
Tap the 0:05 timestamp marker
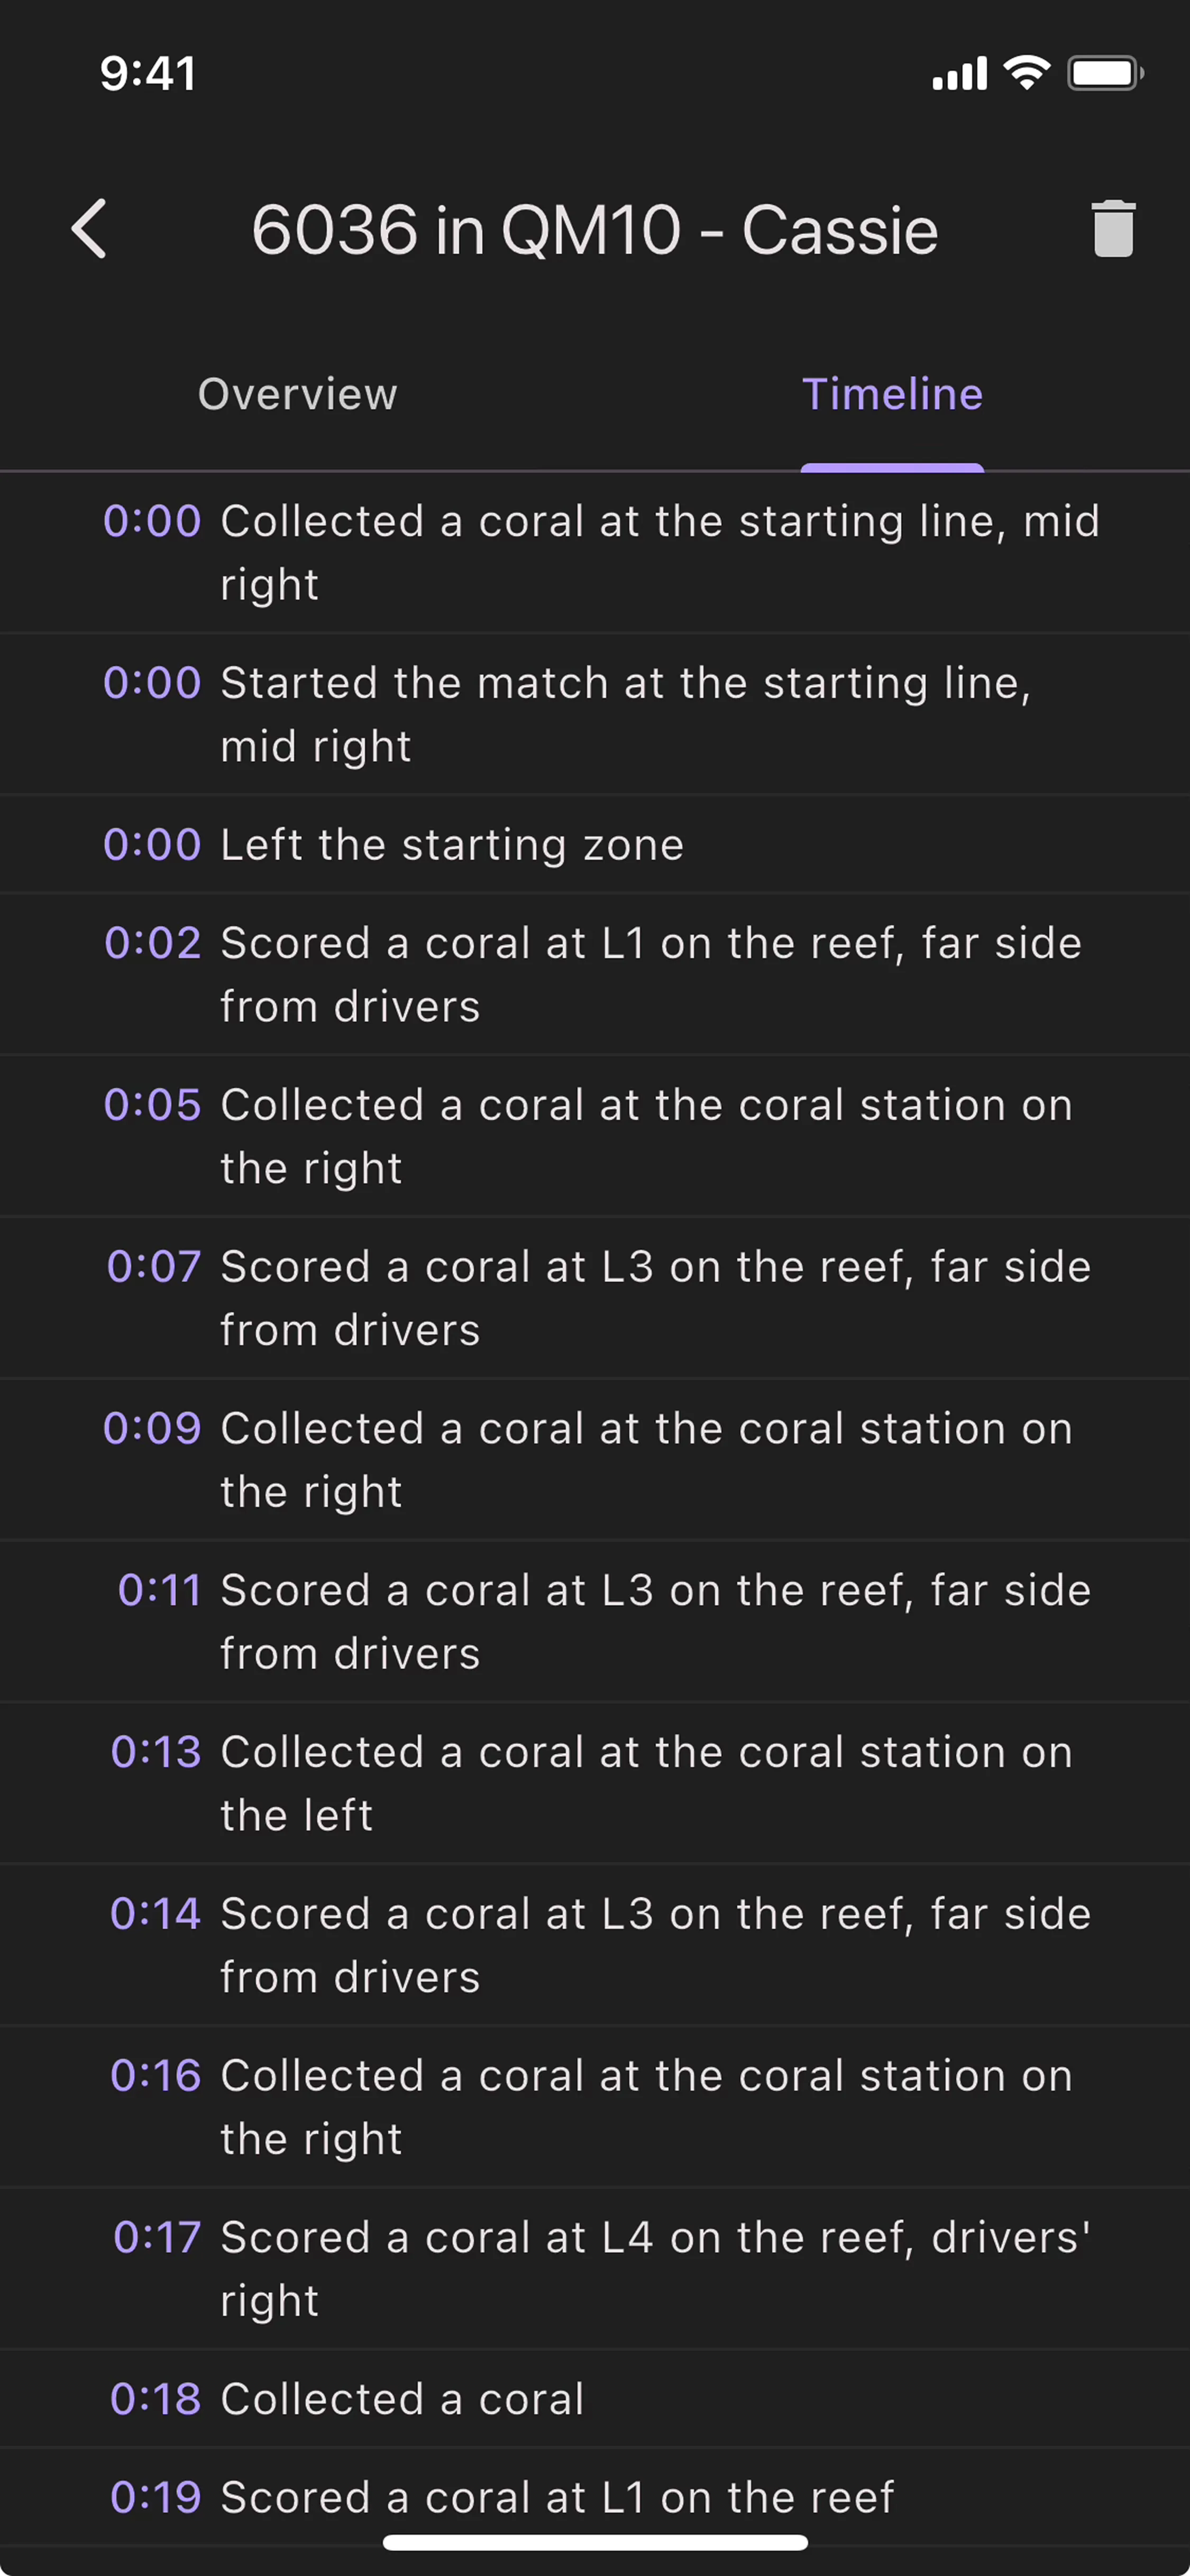point(153,1105)
